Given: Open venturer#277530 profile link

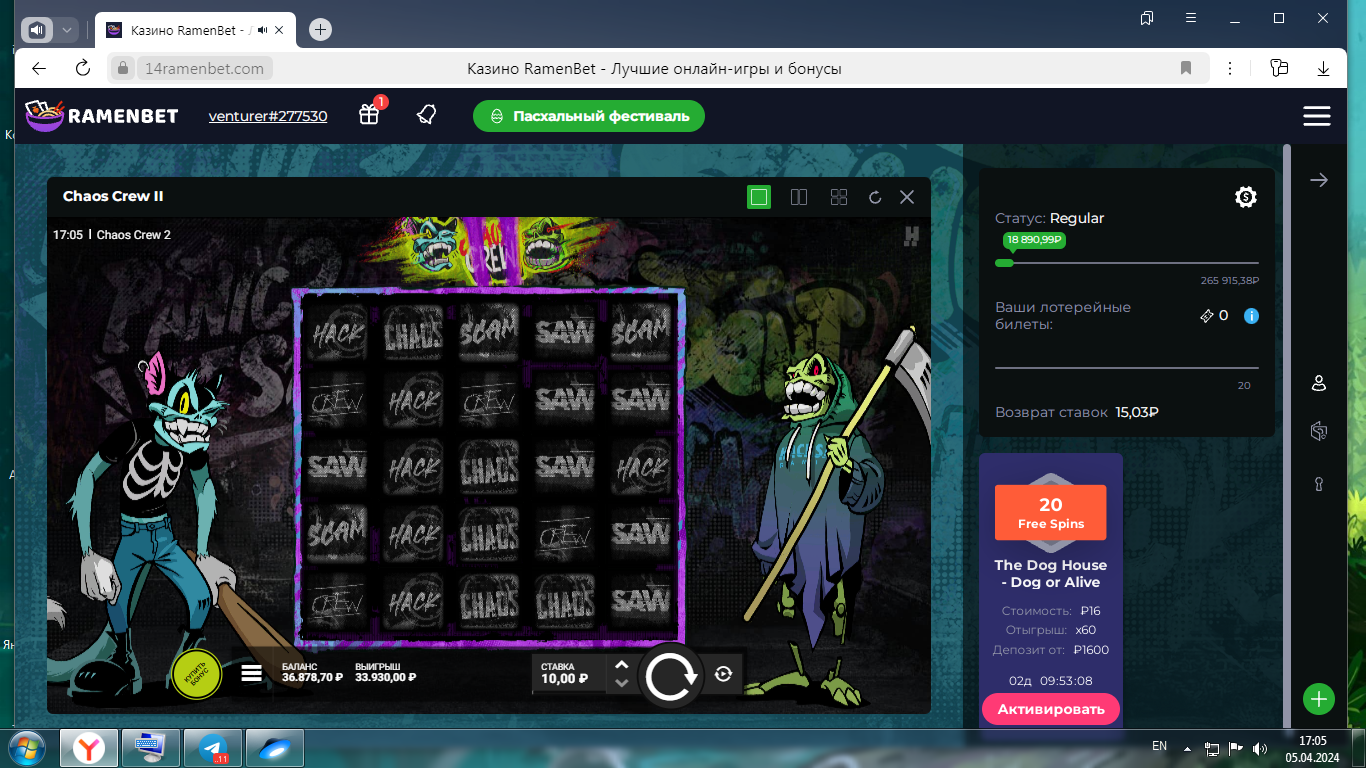Looking at the screenshot, I should 268,116.
